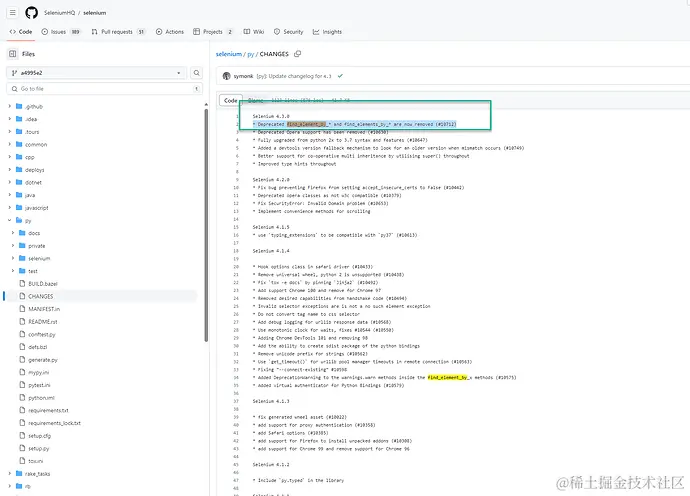690x496 pixels.
Task: Open the python.iml file icon
Action: pos(22,397)
